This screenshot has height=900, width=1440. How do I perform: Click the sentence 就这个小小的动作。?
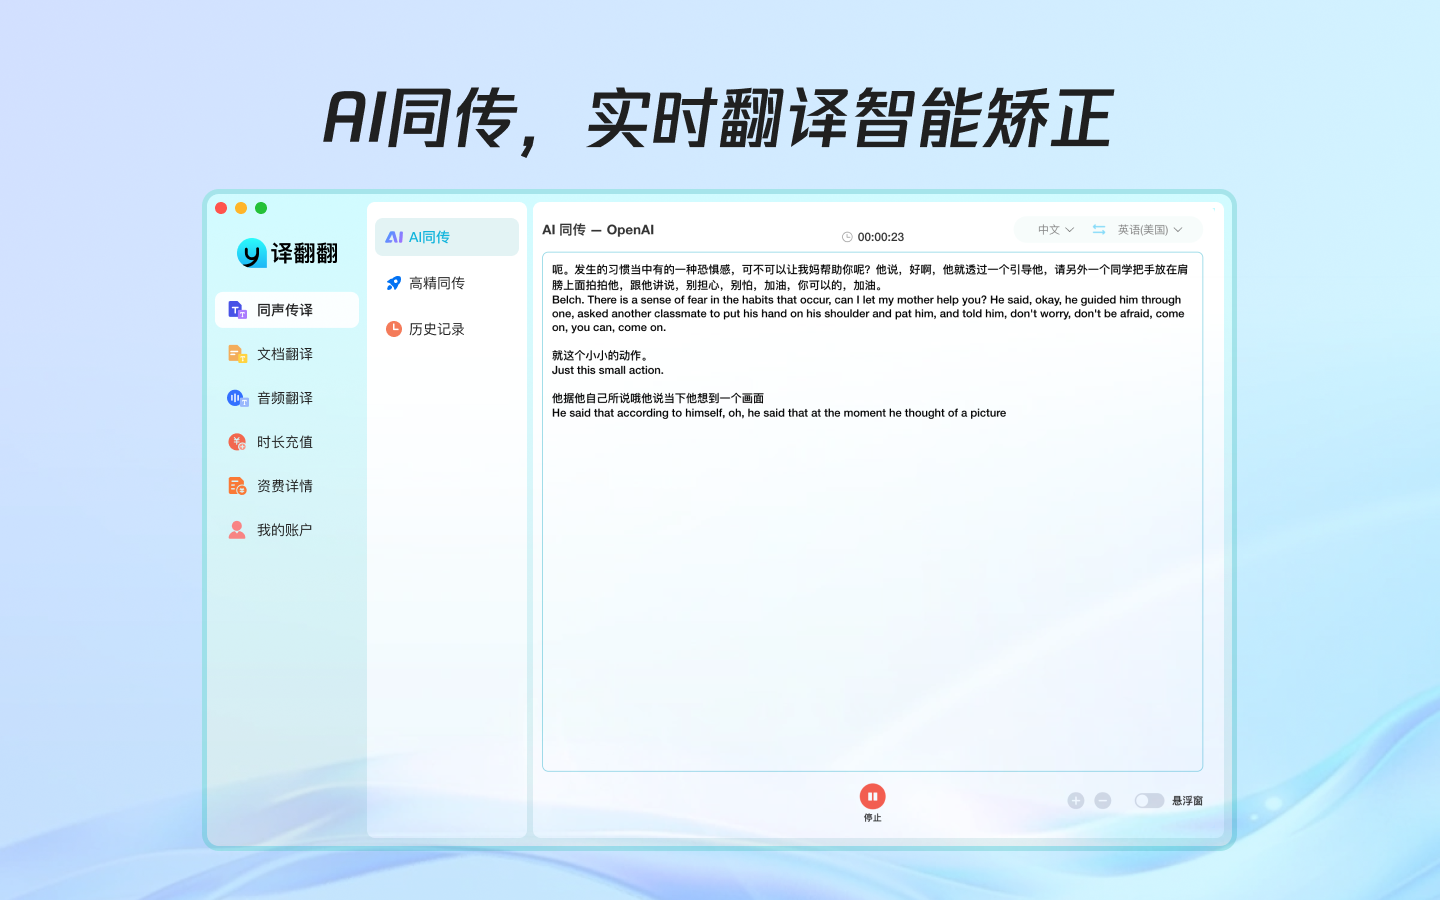click(600, 355)
